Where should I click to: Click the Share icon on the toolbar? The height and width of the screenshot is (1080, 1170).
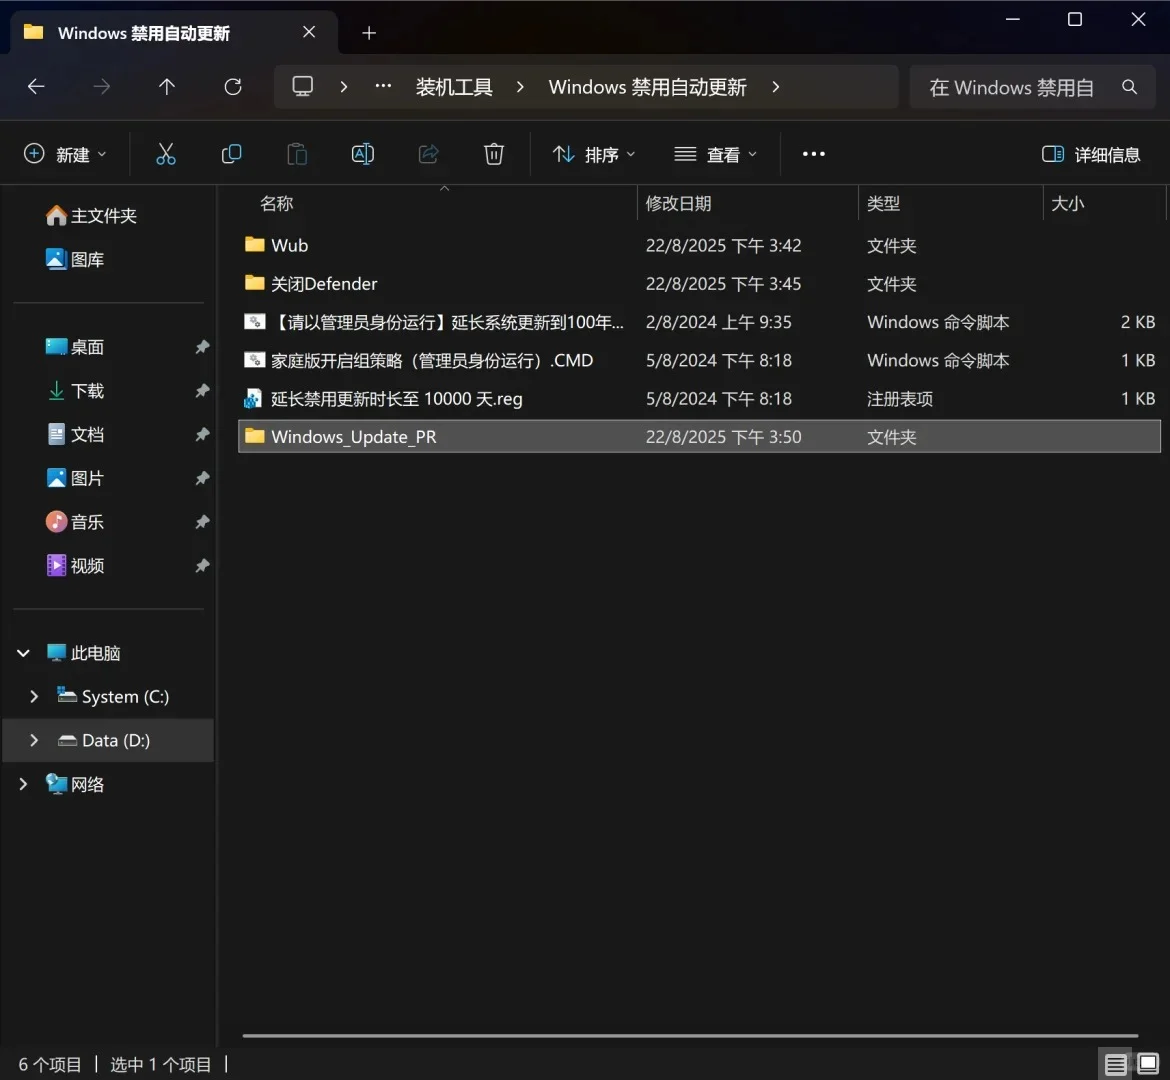point(428,154)
